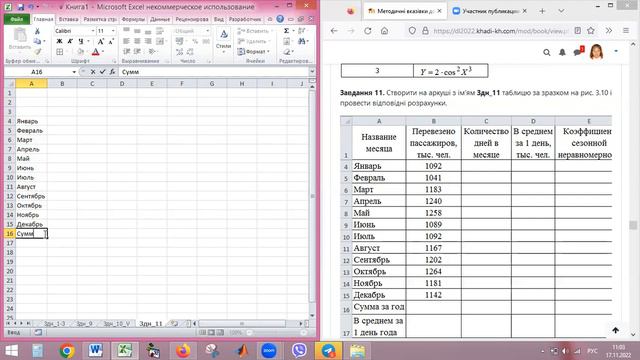Screen dimensions: 640x360
Task: Open Google Chrome from the taskbar
Action: [67, 351]
